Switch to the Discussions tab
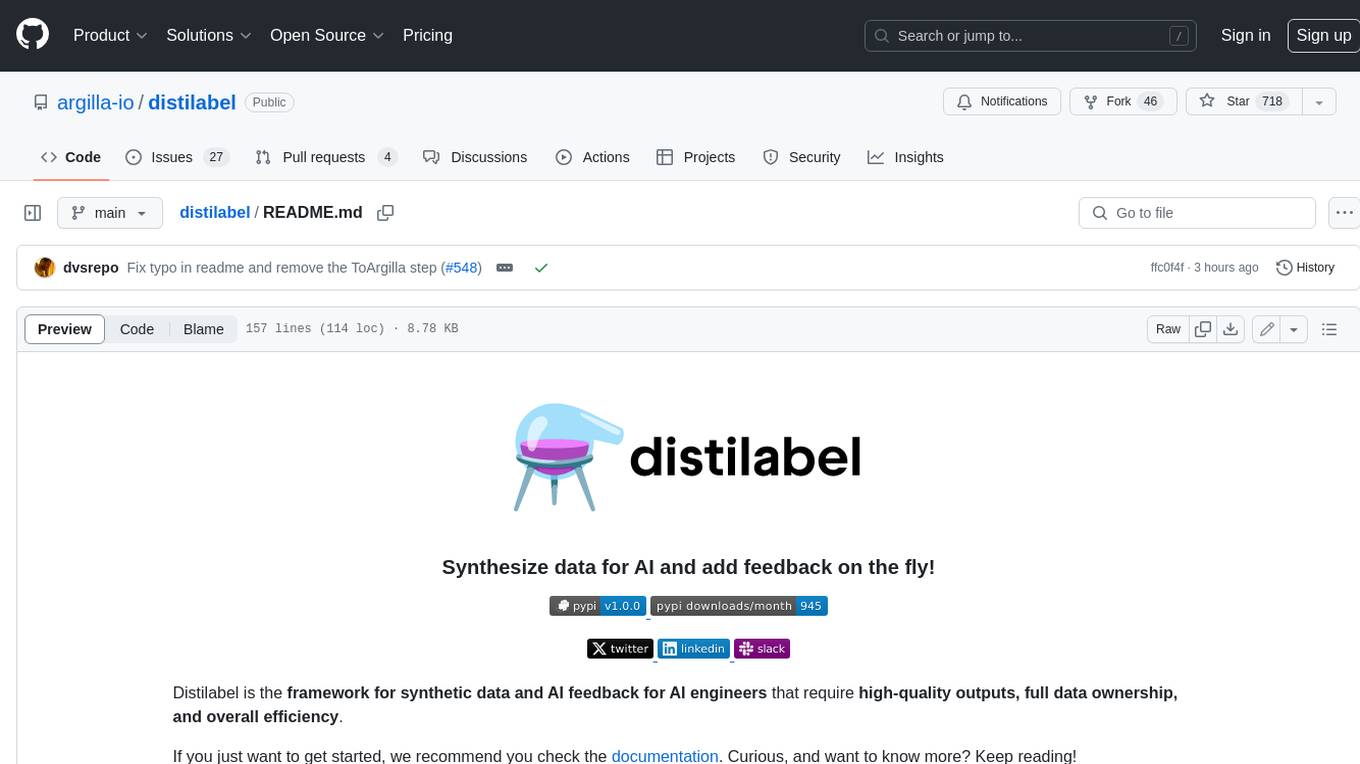The width and height of the screenshot is (1360, 764). point(475,157)
